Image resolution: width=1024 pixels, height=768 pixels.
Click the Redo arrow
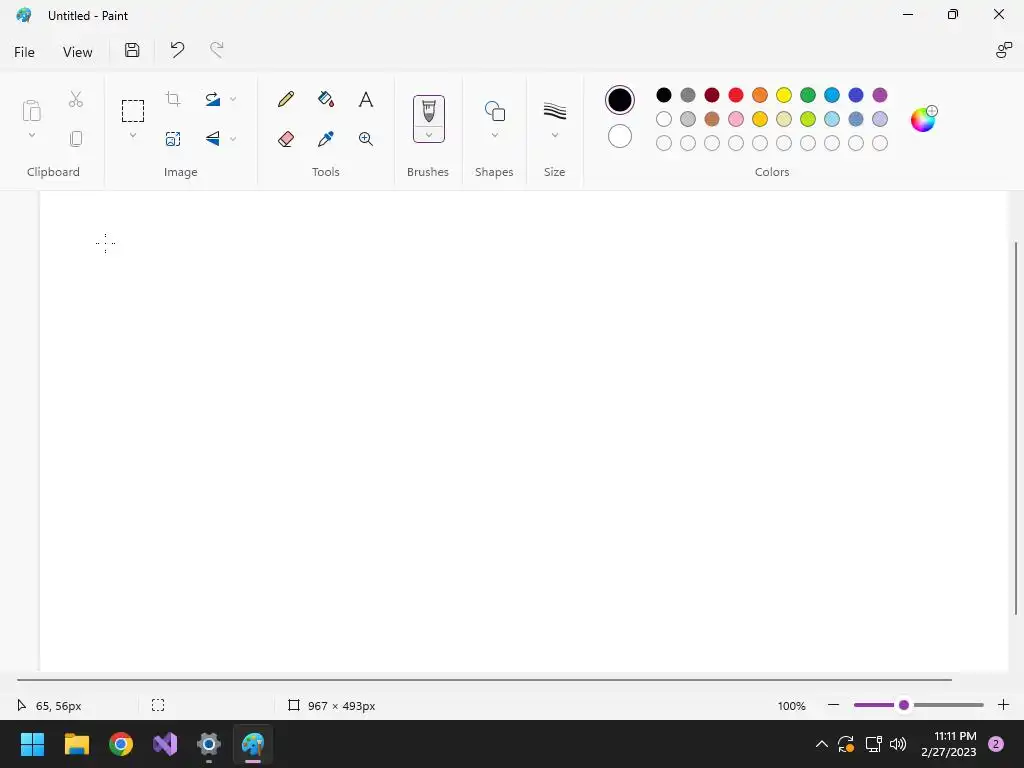click(x=216, y=50)
